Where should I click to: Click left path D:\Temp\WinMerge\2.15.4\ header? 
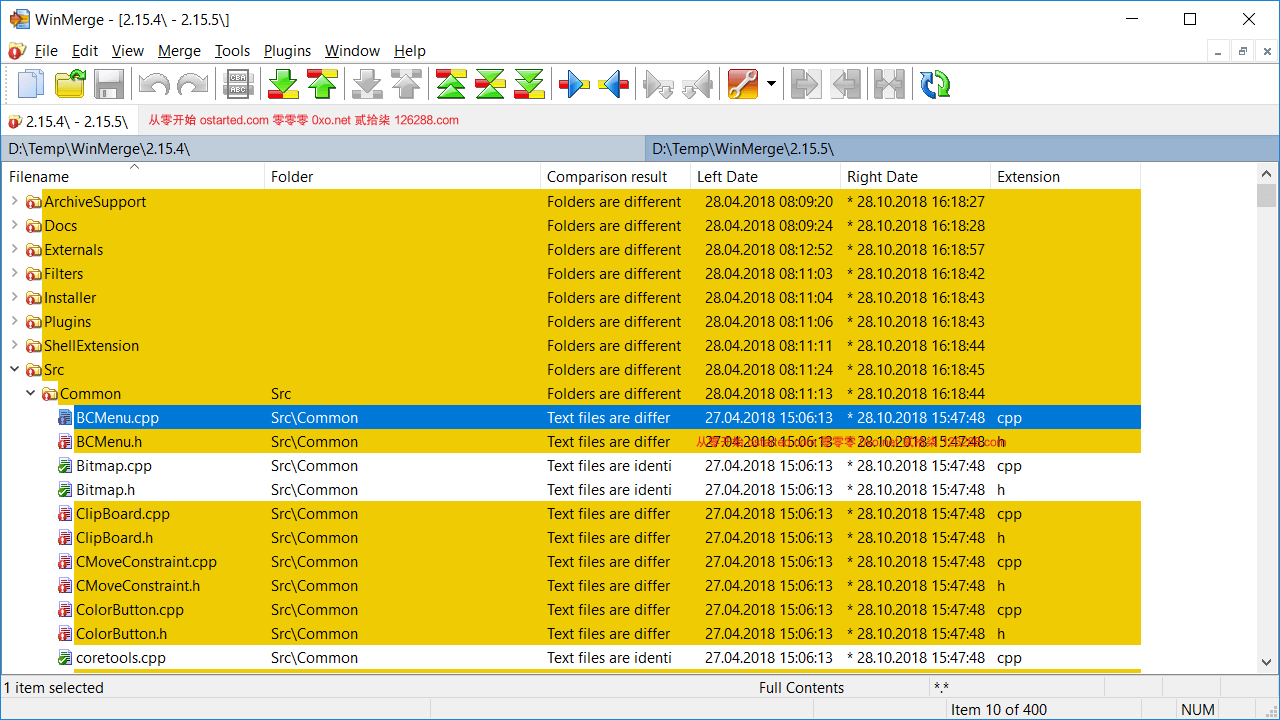(324, 149)
